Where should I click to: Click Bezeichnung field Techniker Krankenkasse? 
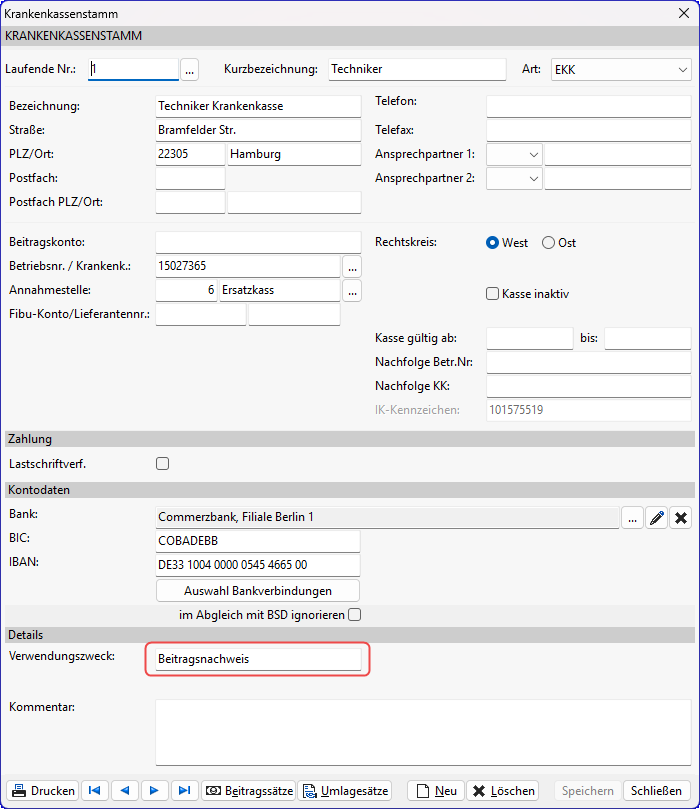pyautogui.click(x=258, y=106)
